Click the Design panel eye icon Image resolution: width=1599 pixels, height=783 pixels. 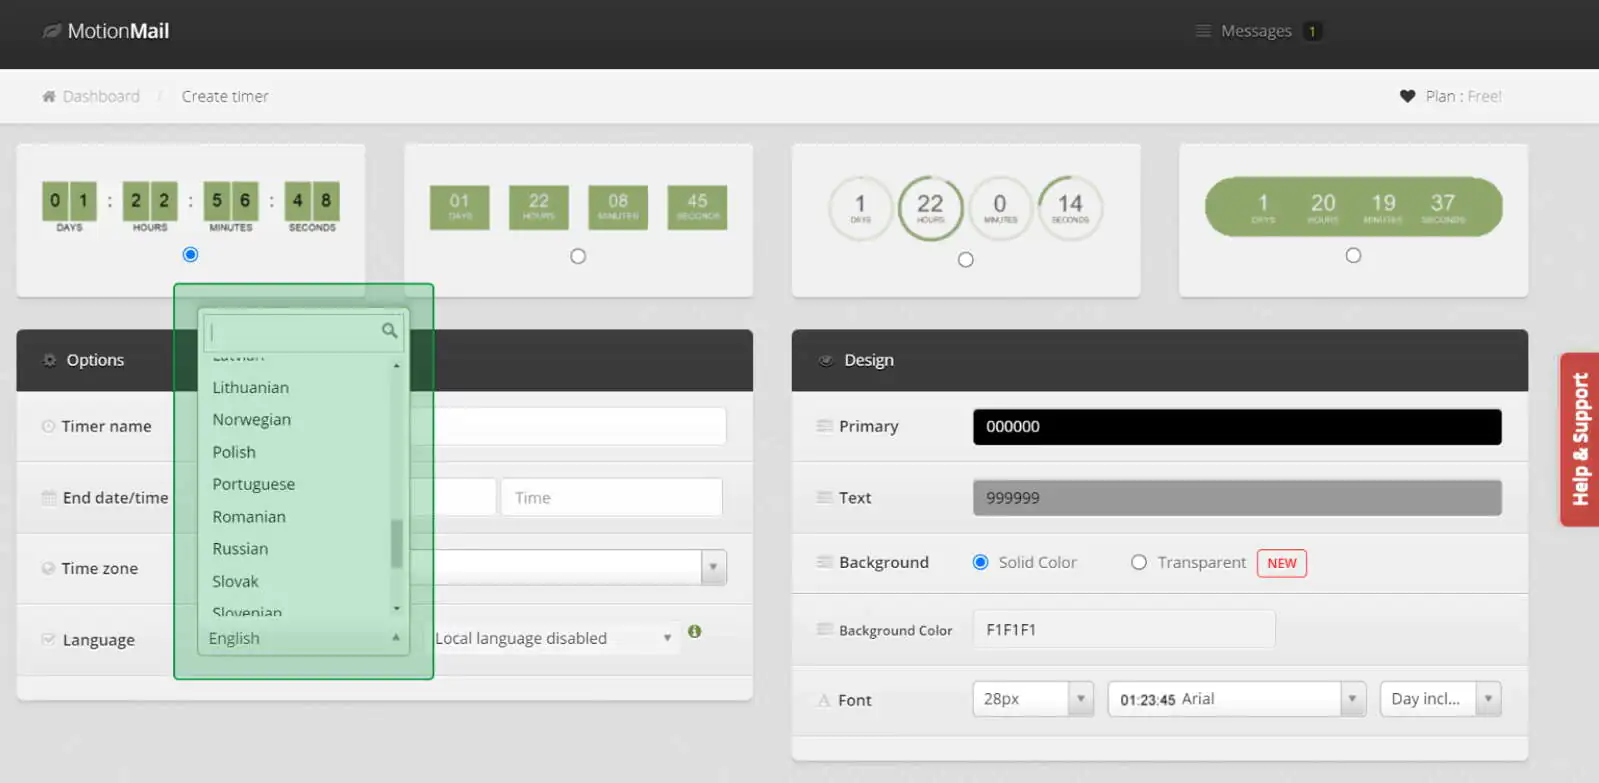coord(826,360)
